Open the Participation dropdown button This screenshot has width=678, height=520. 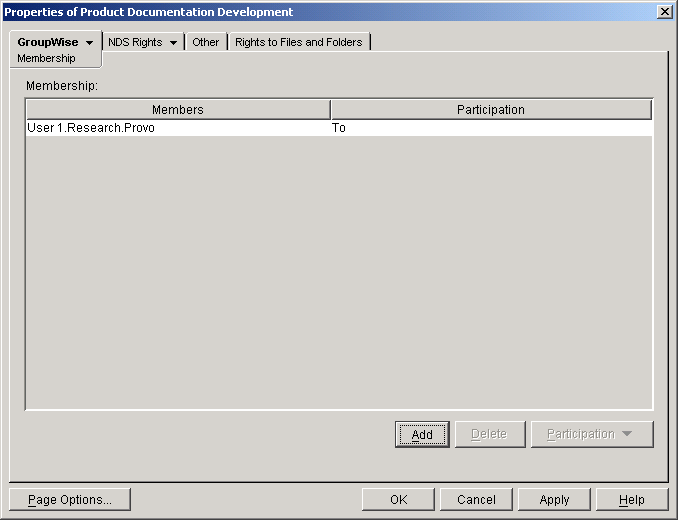tap(592, 434)
